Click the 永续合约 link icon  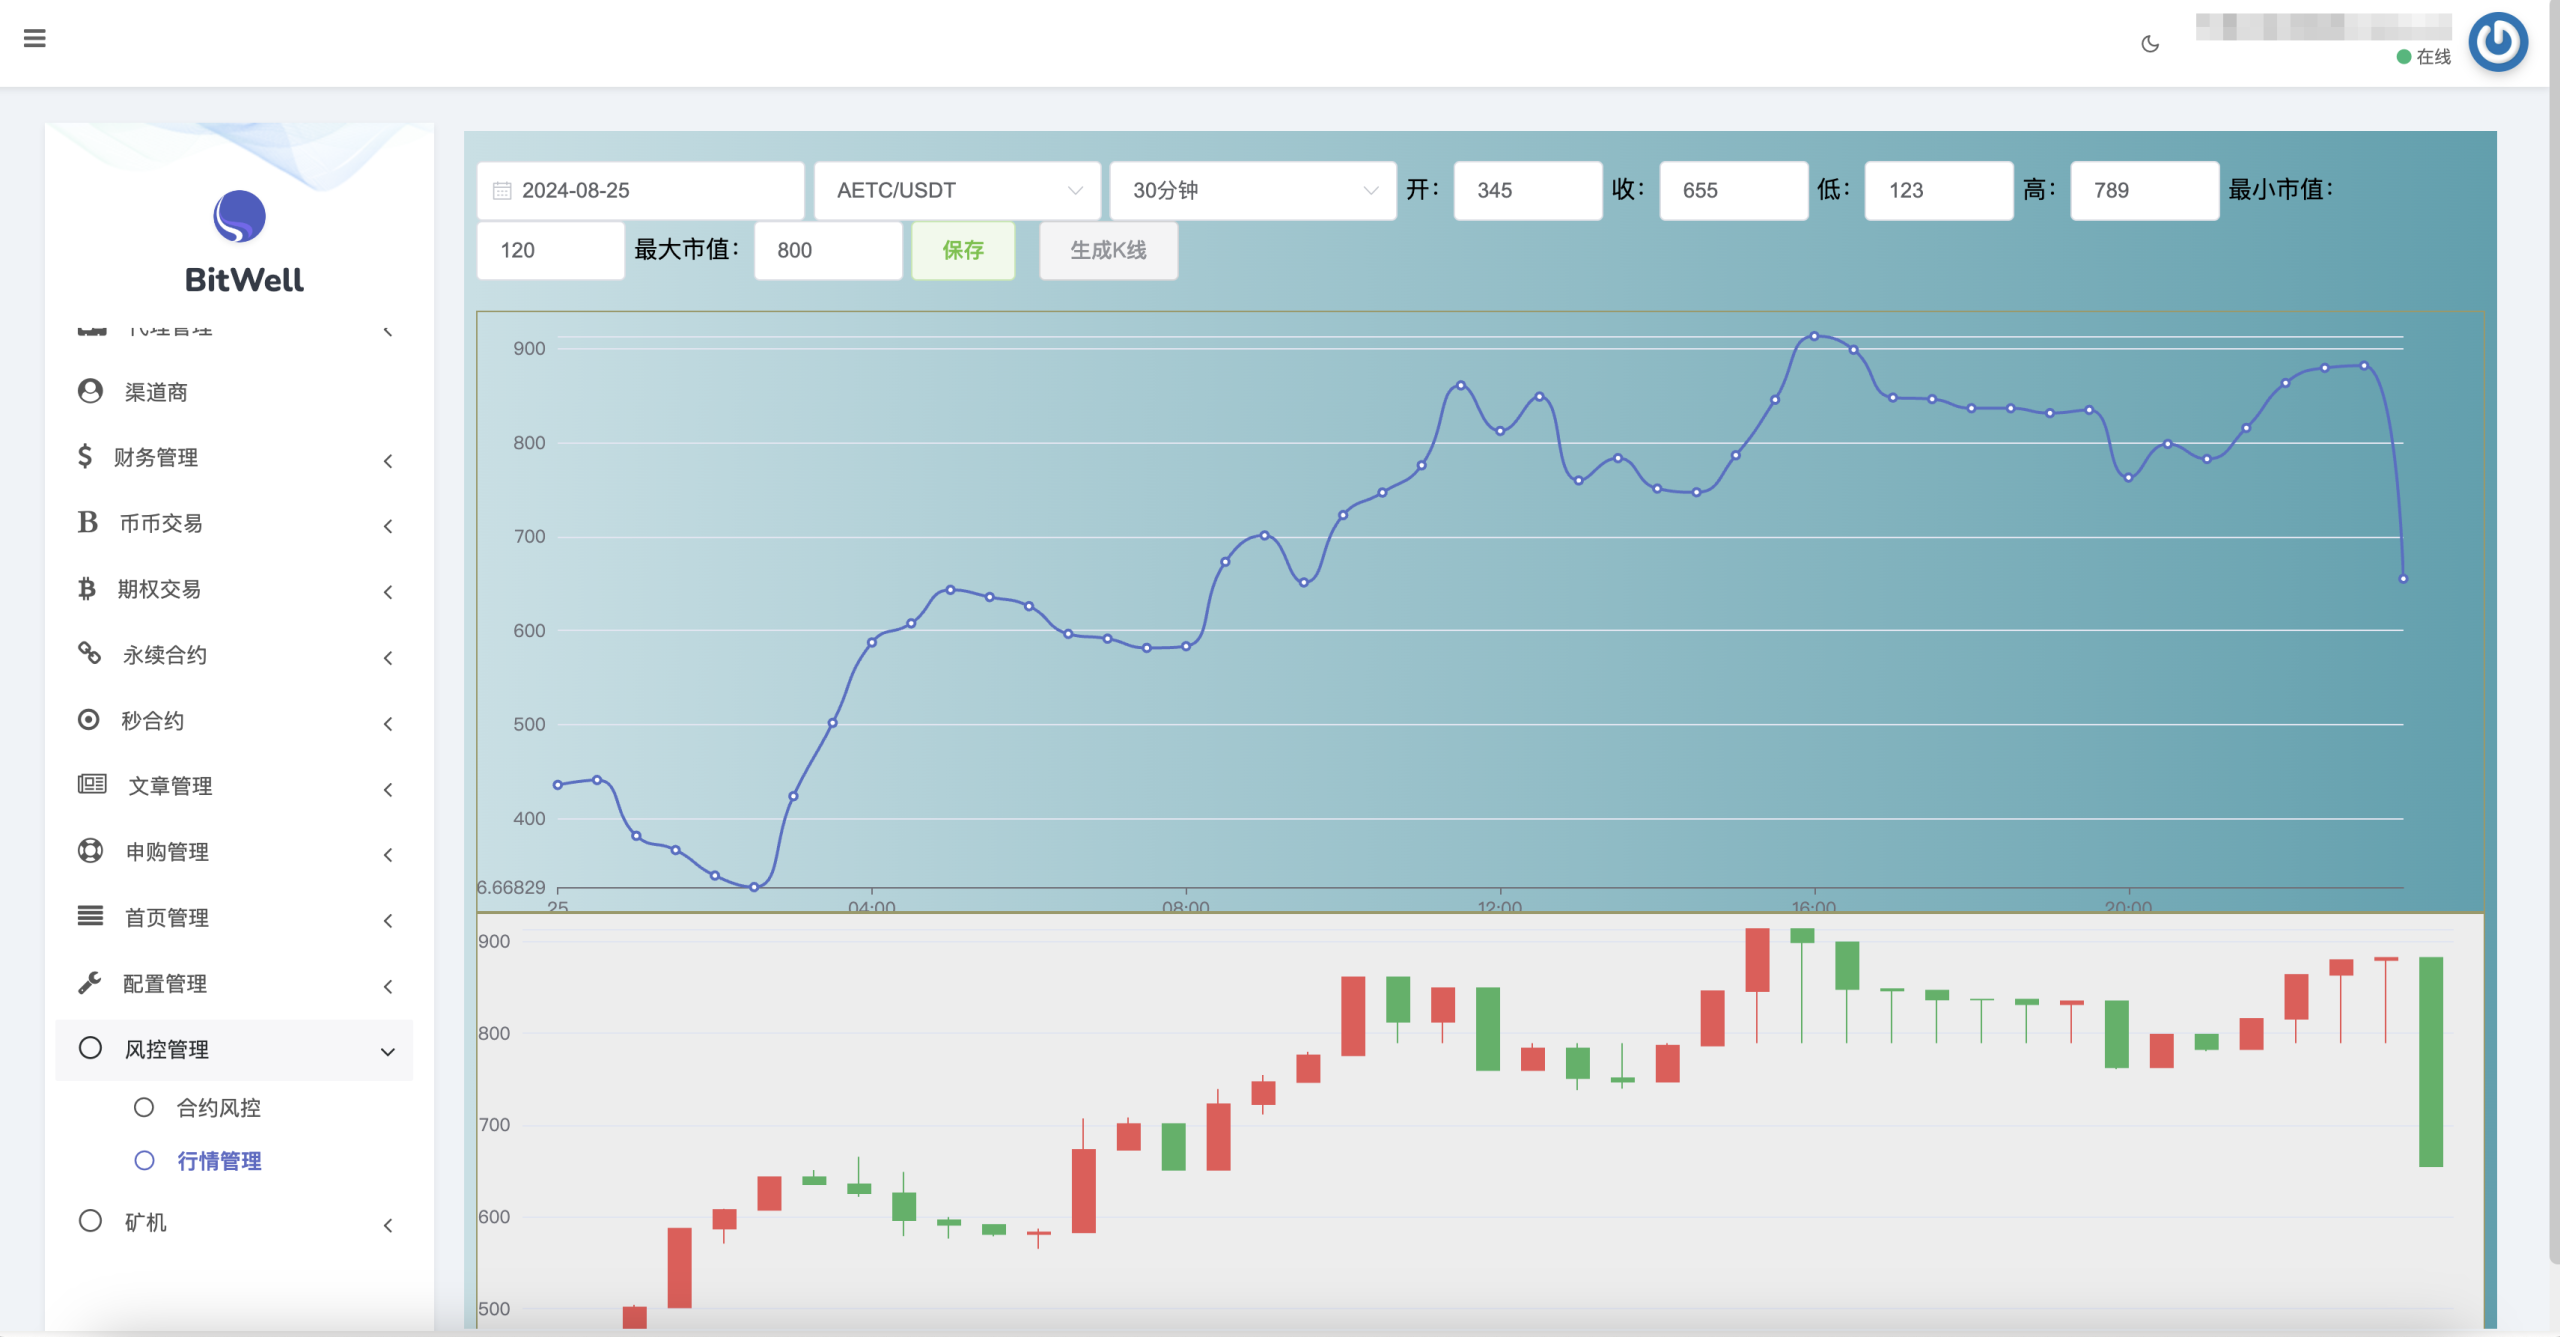[x=90, y=654]
